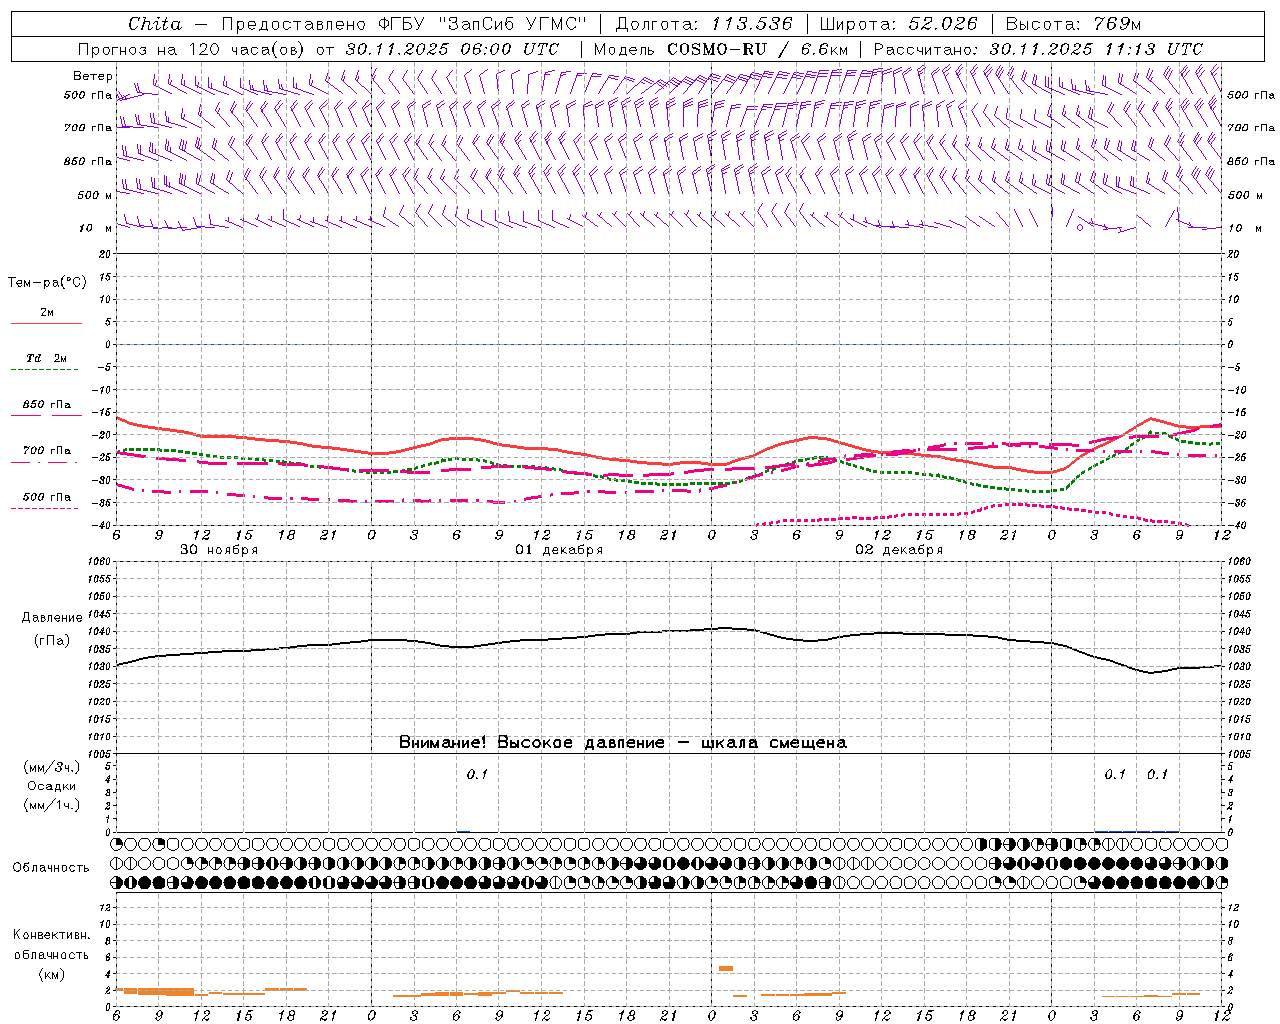Click the Облачность row label
Image resolution: width=1280 pixels, height=1024 pixels.
[51, 868]
